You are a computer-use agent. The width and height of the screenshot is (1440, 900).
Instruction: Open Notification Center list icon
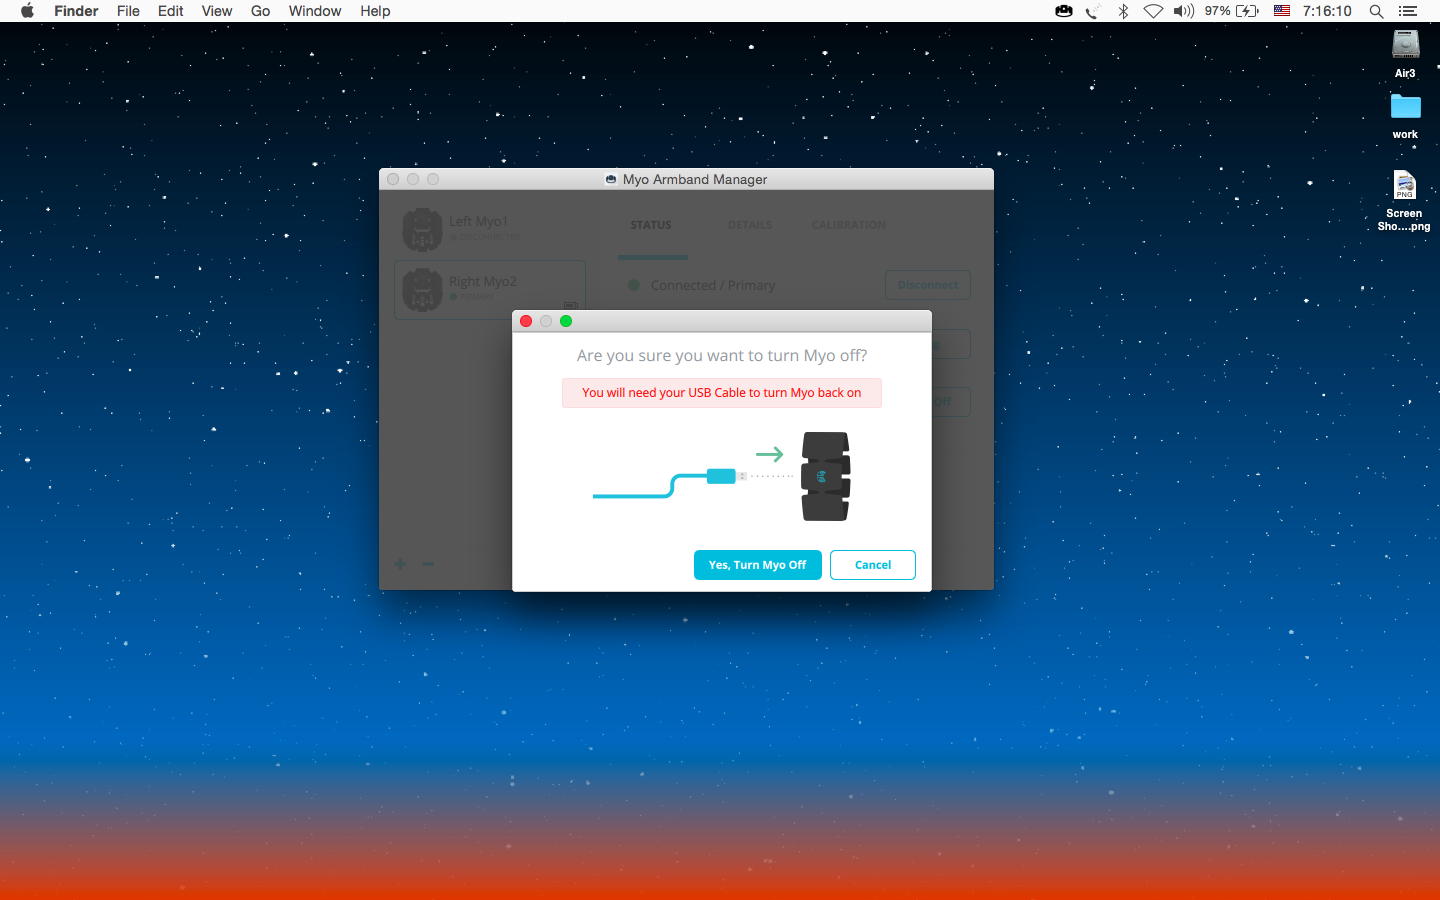tap(1408, 11)
